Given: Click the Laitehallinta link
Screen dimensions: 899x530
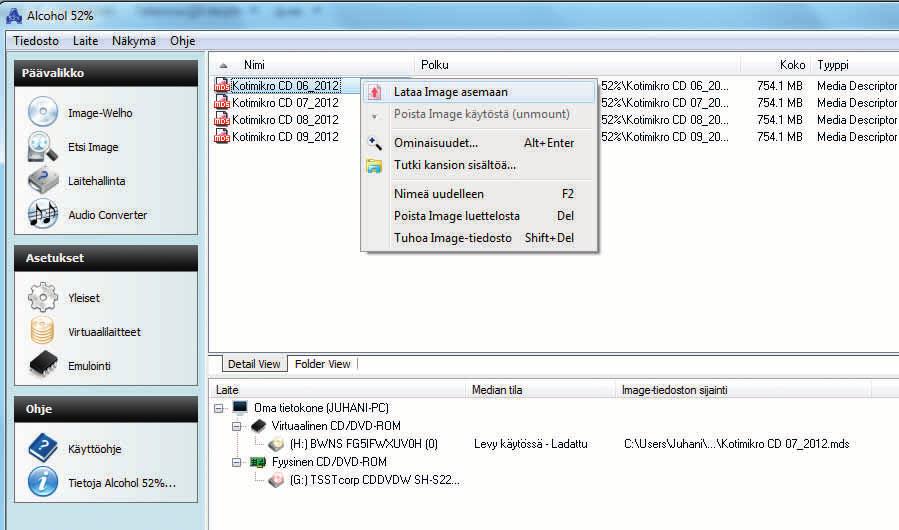Looking at the screenshot, I should click(96, 181).
